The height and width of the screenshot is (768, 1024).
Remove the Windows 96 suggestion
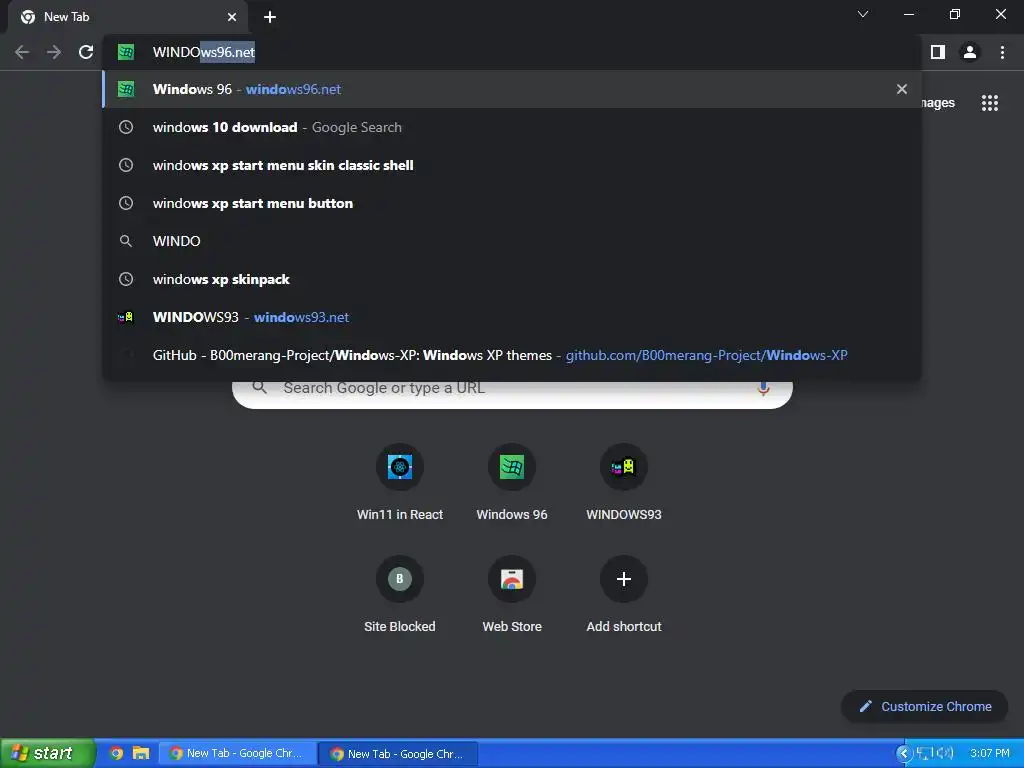tap(902, 89)
